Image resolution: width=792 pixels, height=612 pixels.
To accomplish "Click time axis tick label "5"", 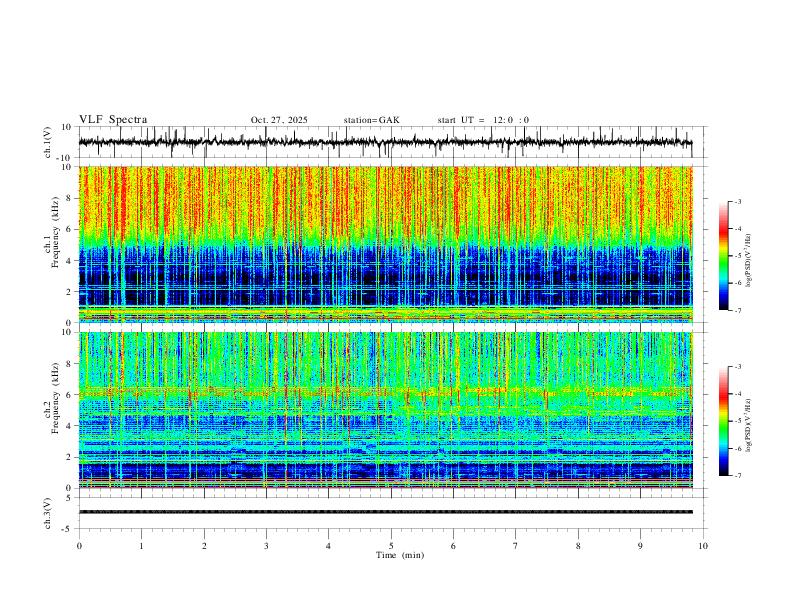I will pyautogui.click(x=391, y=546).
